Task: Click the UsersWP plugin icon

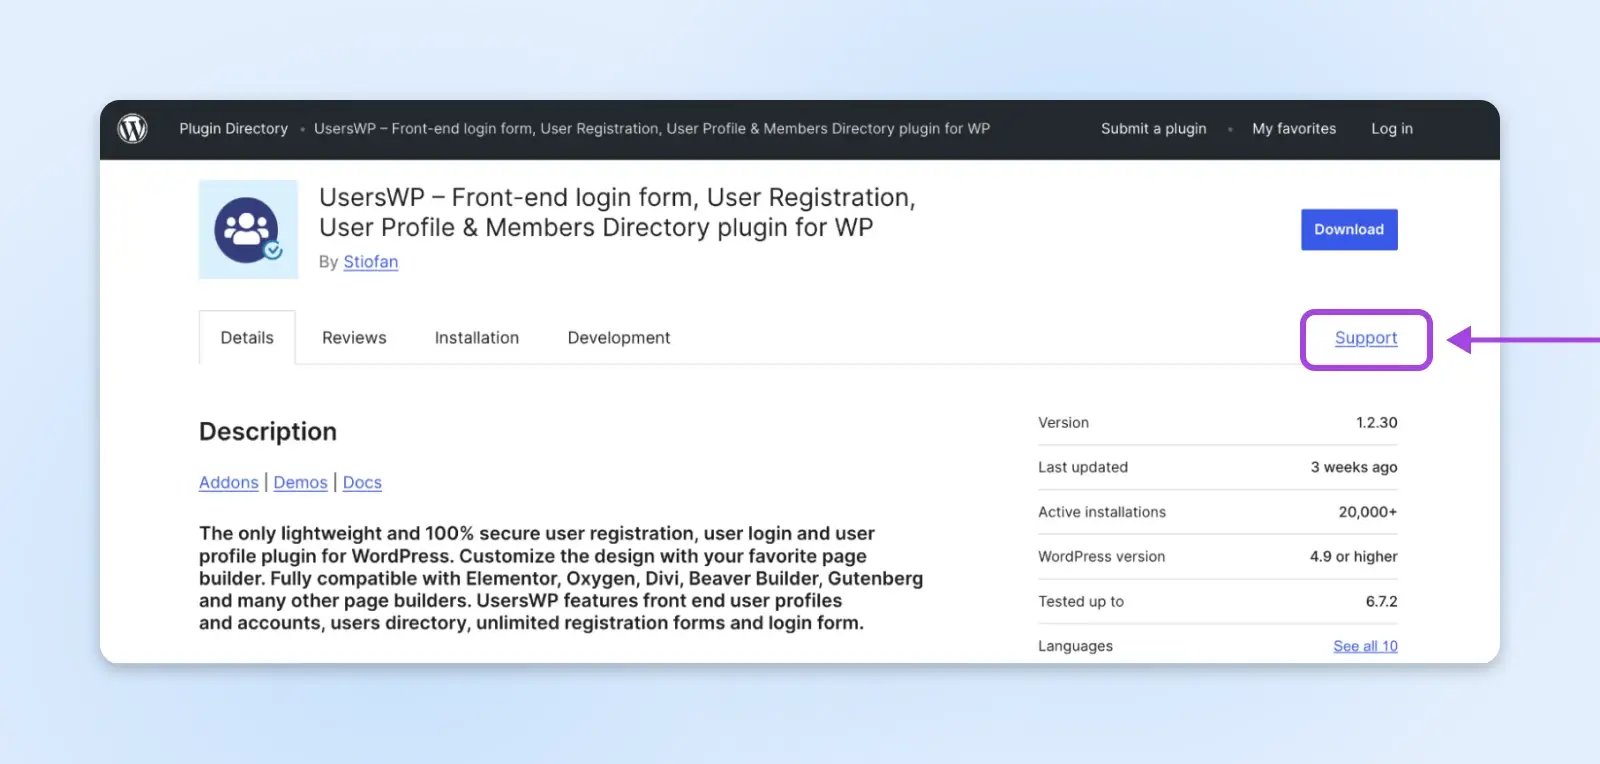Action: pyautogui.click(x=248, y=230)
